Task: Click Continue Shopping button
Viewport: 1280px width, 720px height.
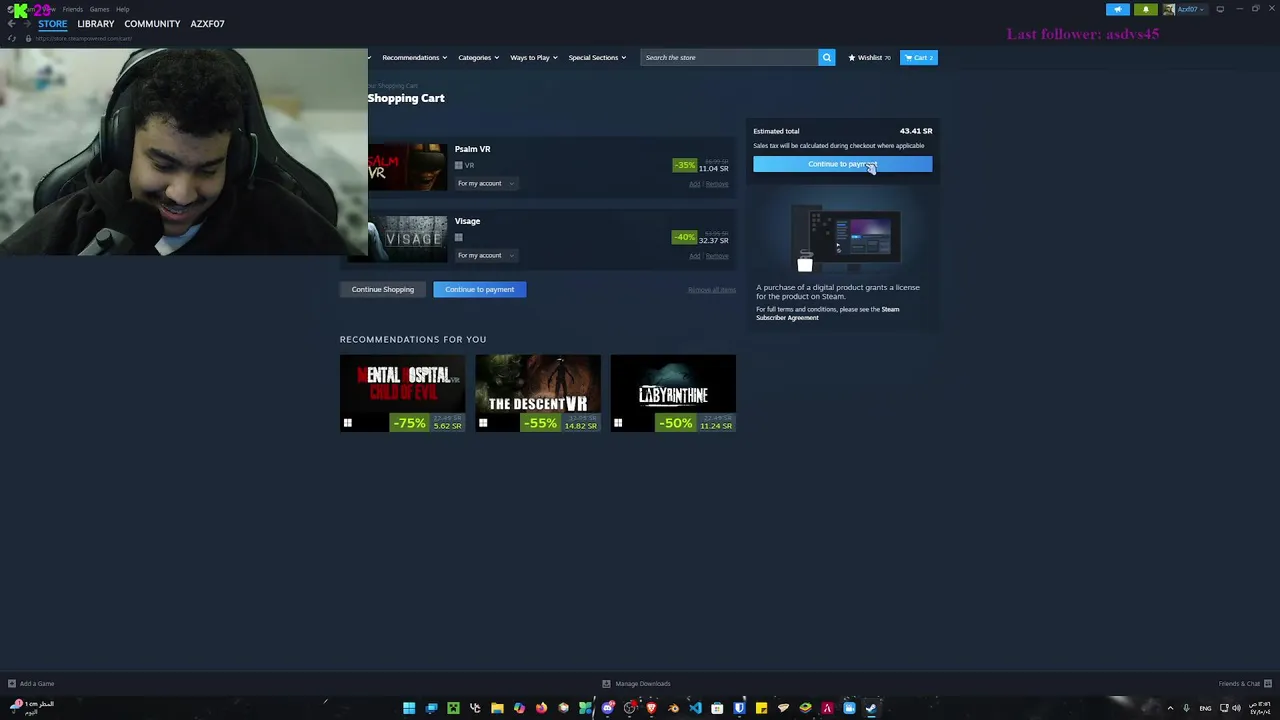Action: pos(383,289)
